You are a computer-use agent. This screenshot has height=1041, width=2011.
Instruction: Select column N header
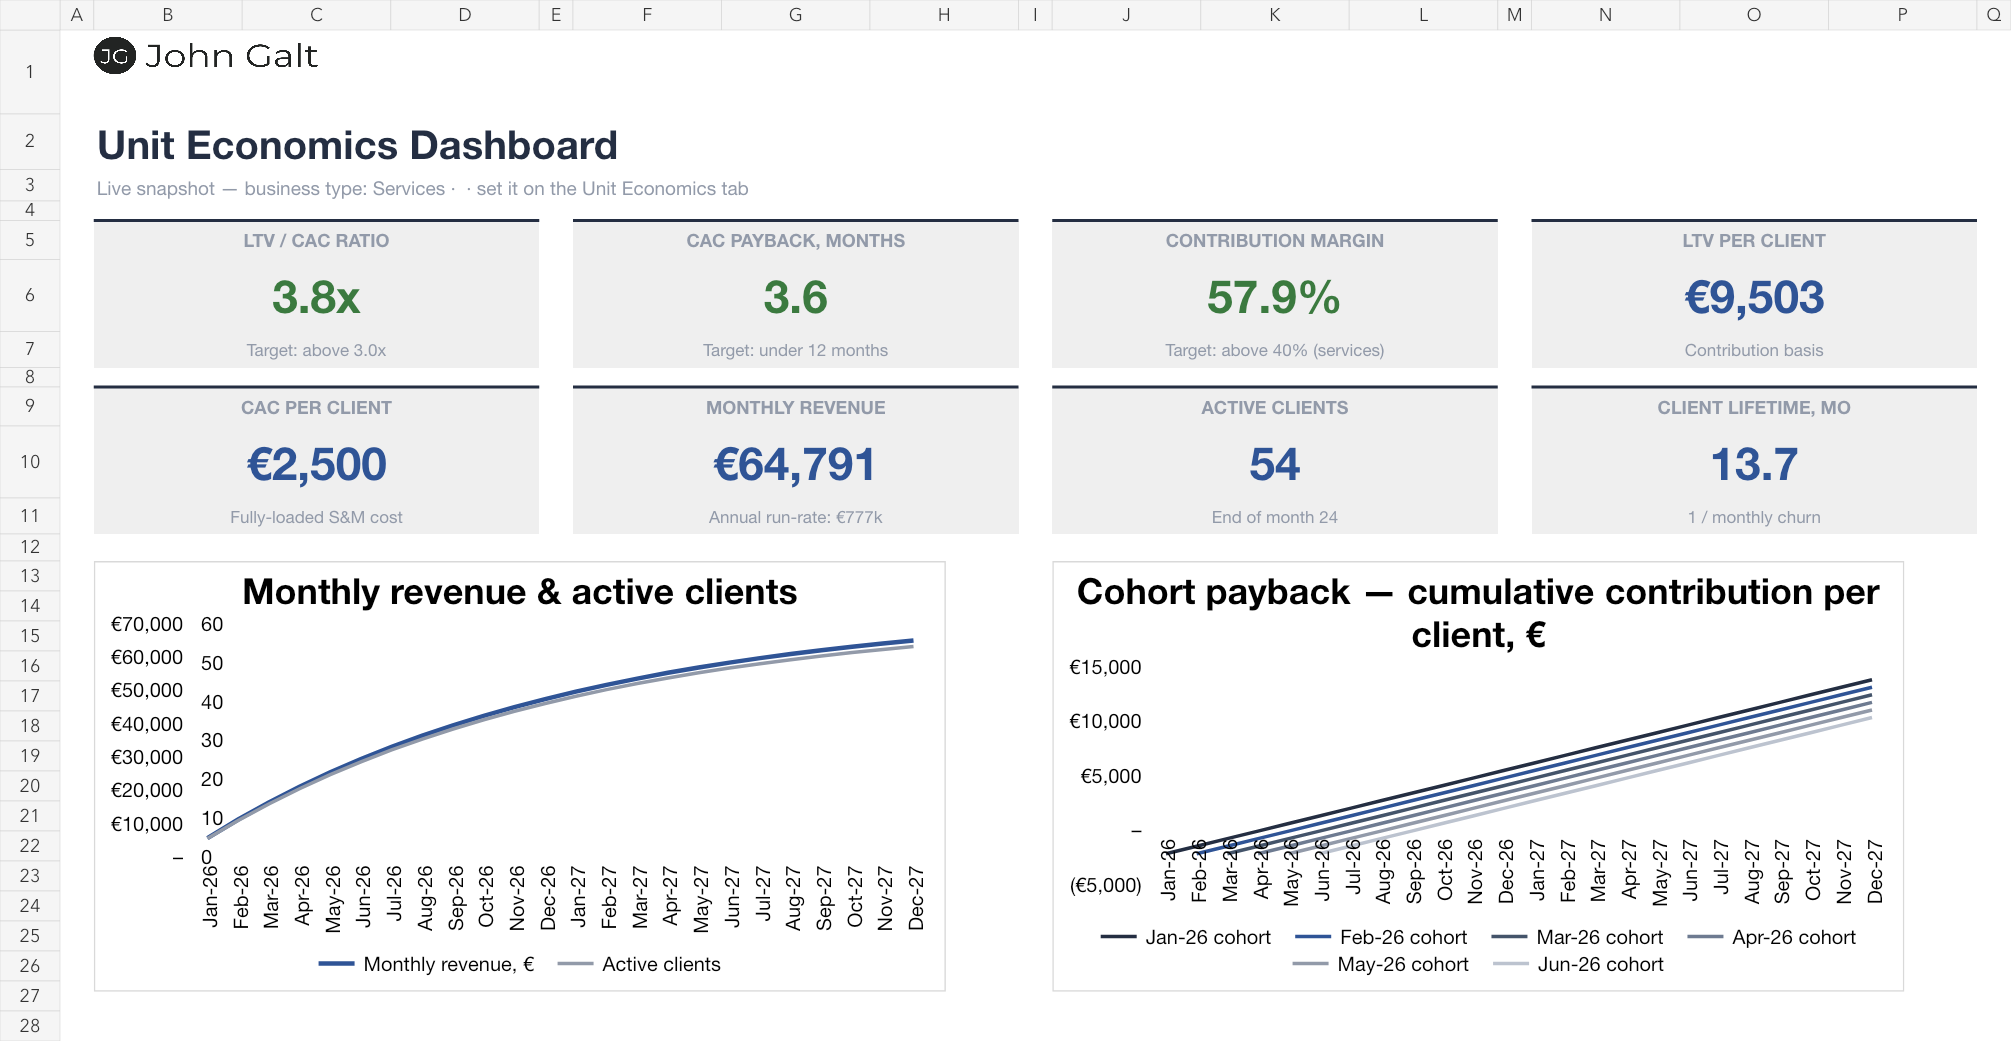point(1605,14)
